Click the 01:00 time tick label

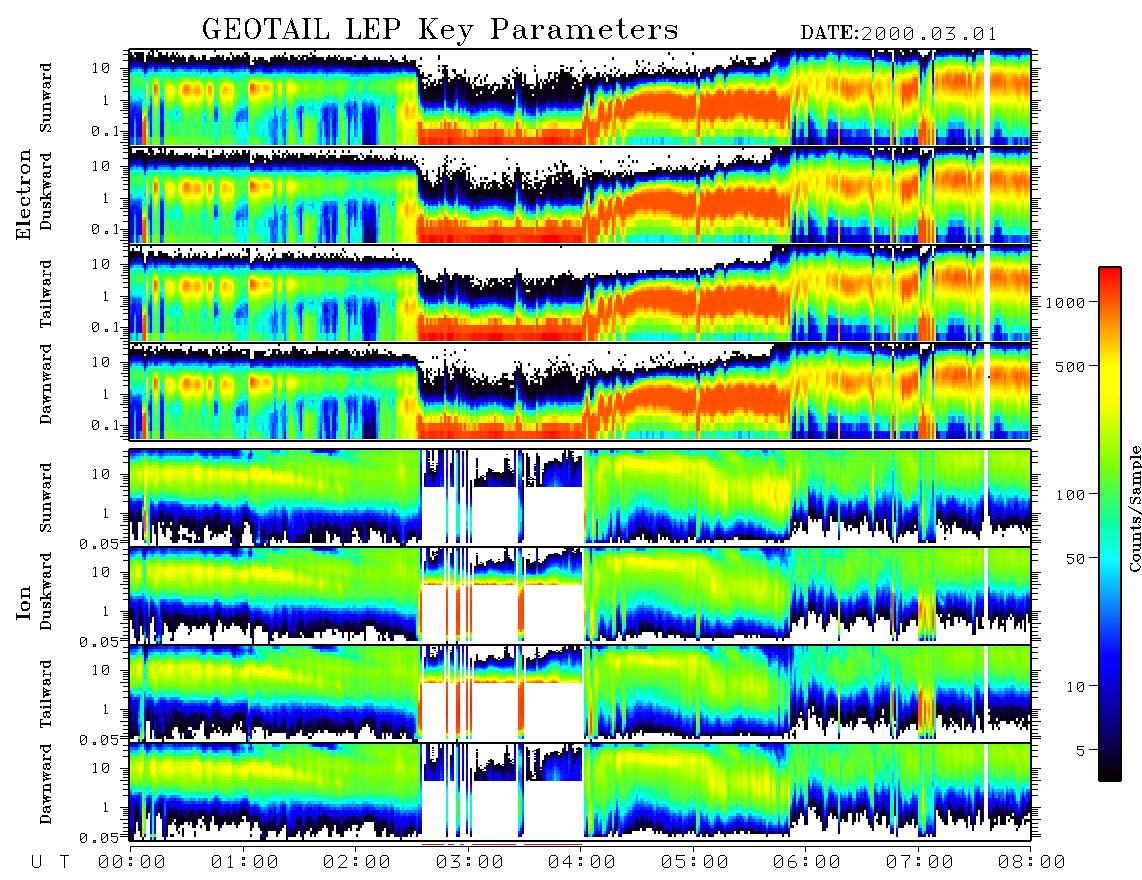[x=244, y=862]
